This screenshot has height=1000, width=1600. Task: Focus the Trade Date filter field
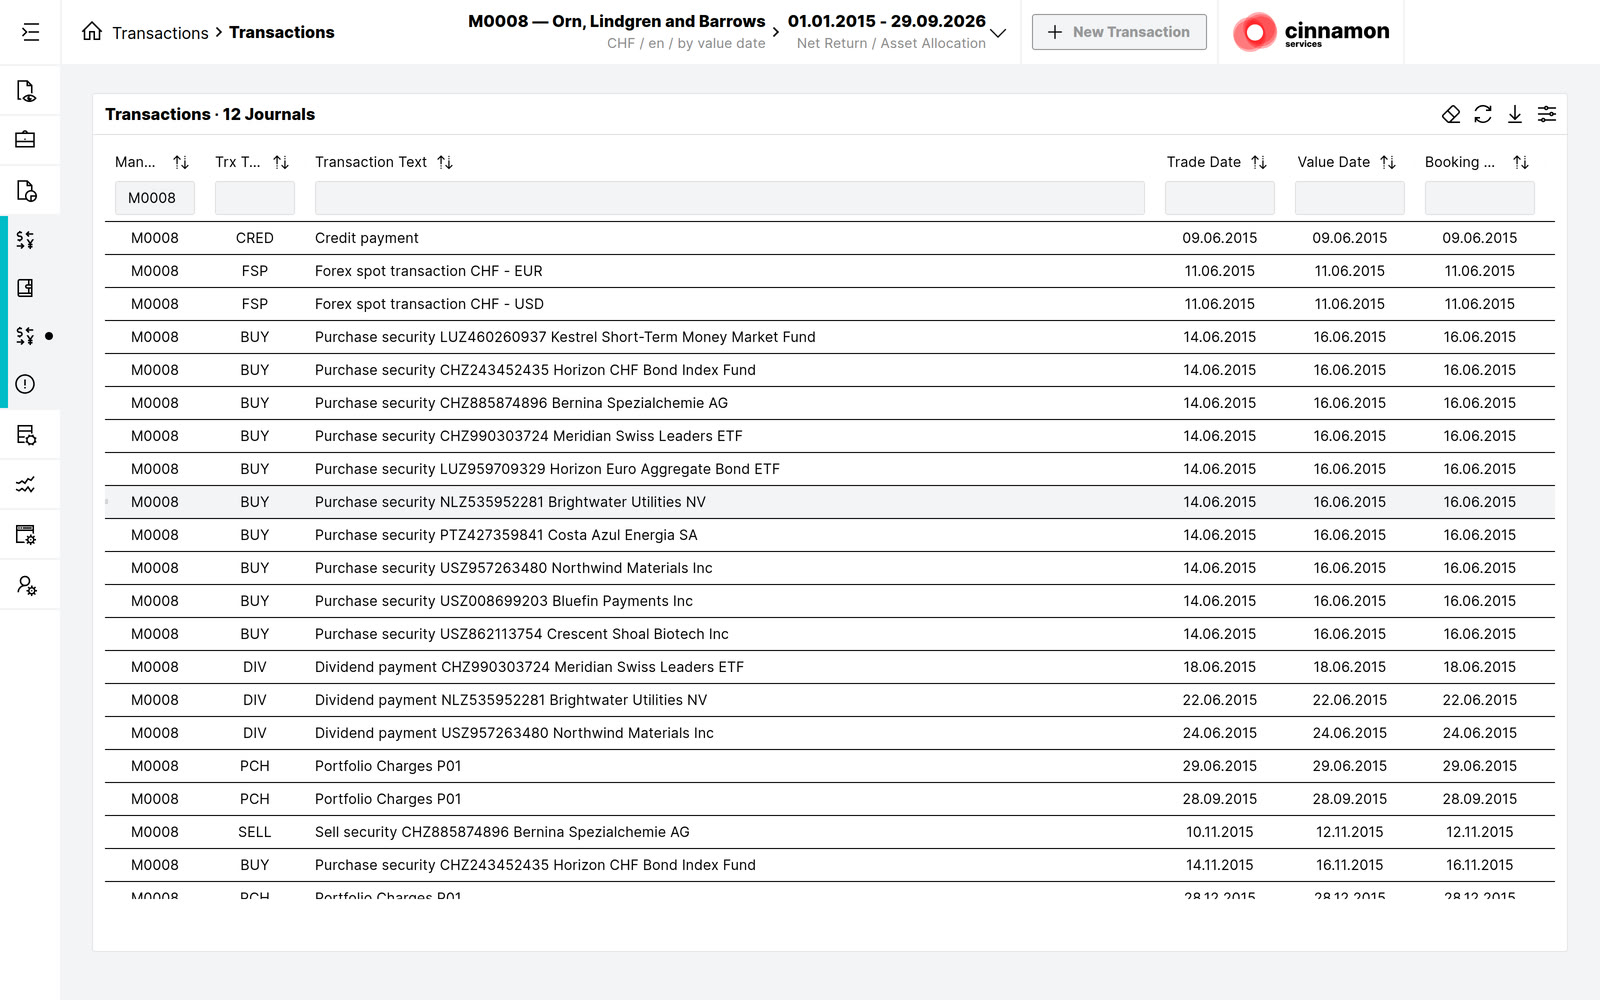coord(1220,198)
